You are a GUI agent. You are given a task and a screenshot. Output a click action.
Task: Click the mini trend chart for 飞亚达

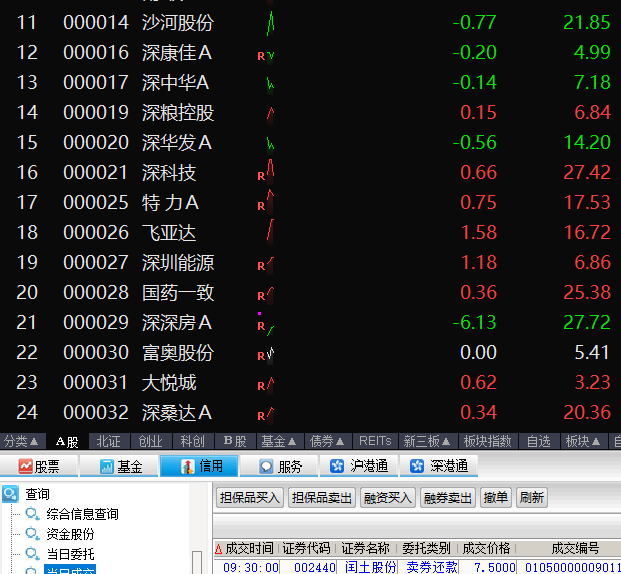(270, 232)
